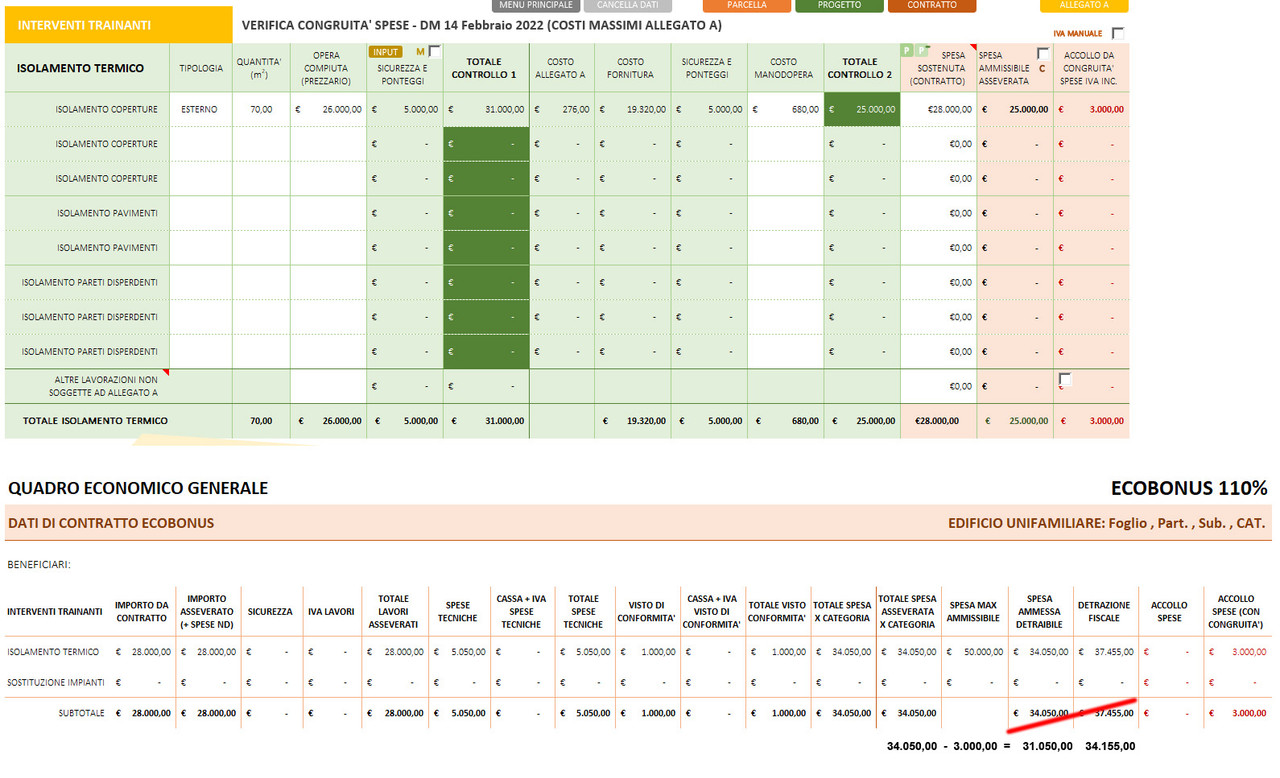This screenshot has width=1280, height=778.
Task: Click the INPUT button above Sicurezza e Ponteggi
Action: [386, 51]
